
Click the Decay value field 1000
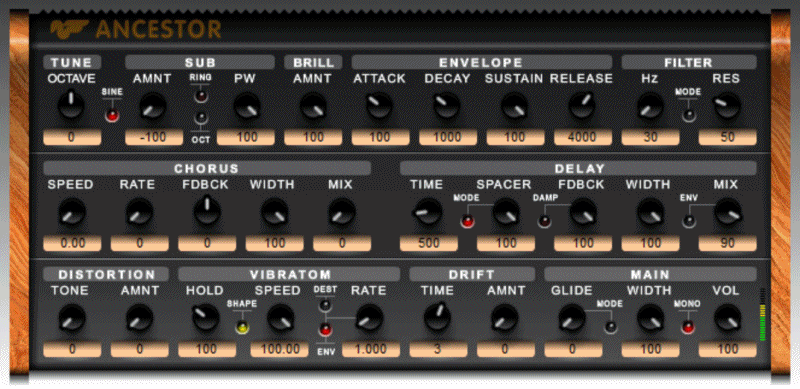[x=448, y=137]
